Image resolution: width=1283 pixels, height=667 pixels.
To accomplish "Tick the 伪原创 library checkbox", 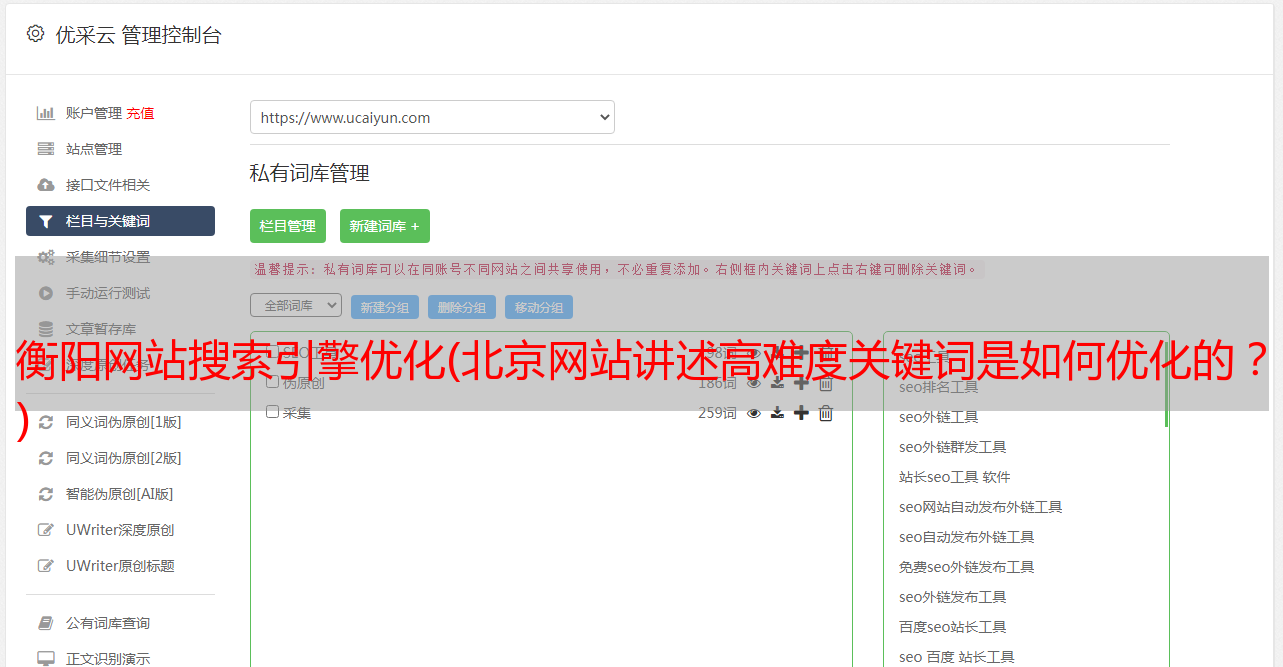I will coord(272,382).
